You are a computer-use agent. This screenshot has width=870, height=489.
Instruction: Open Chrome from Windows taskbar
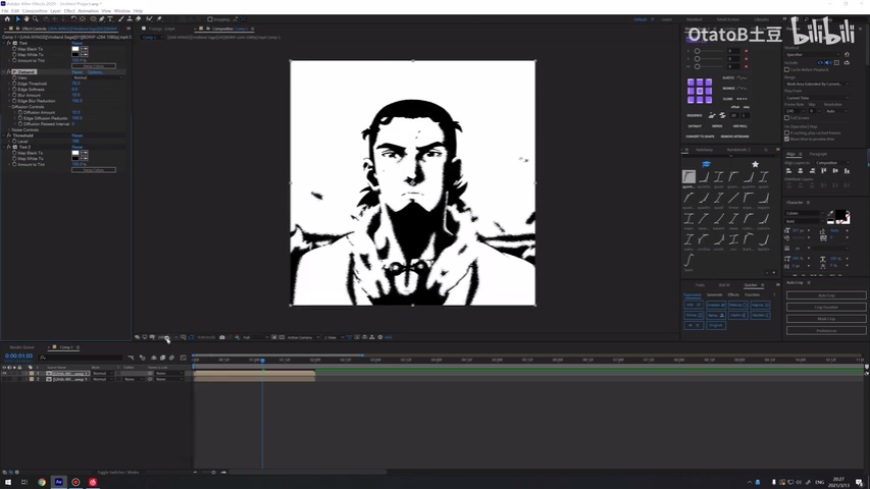pos(42,482)
